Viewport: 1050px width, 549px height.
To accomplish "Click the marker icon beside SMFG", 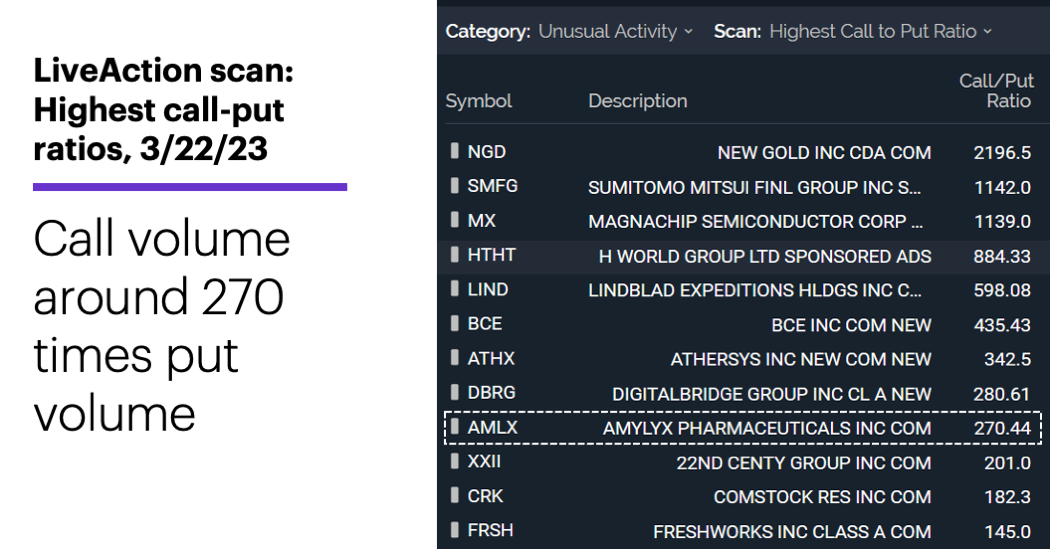I will pos(455,185).
